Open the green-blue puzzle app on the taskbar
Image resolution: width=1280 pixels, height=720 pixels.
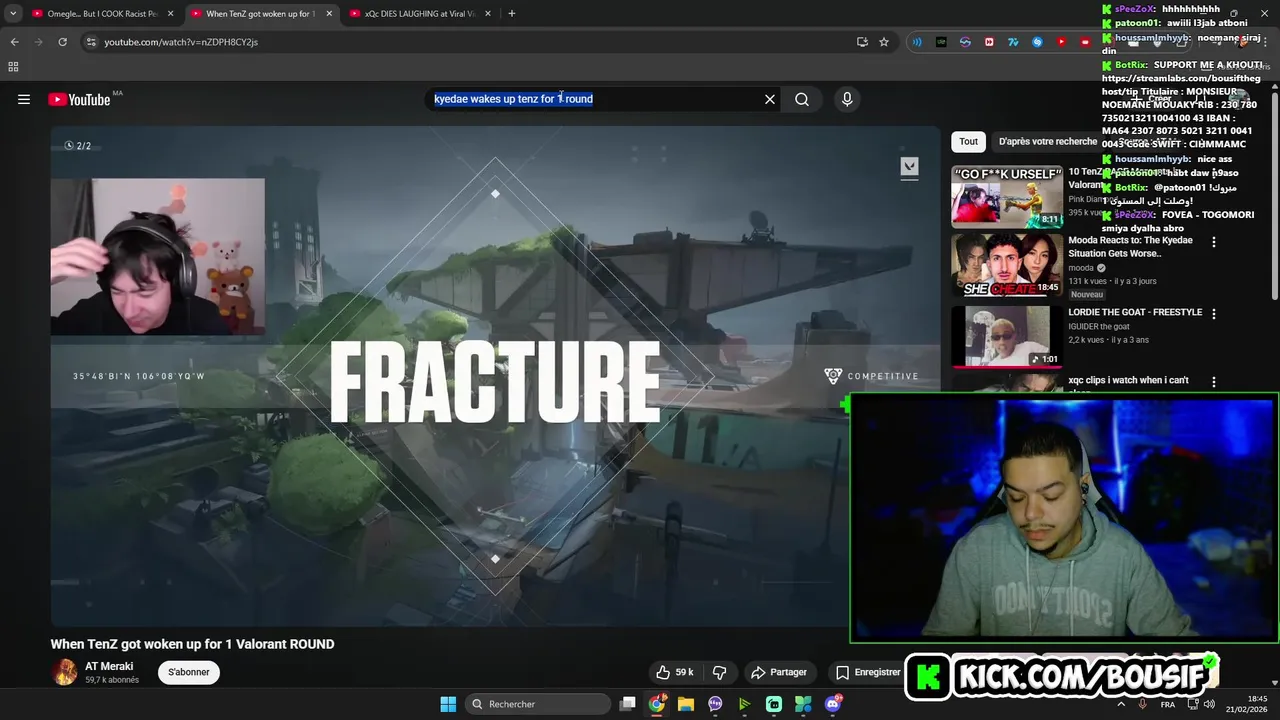803,704
